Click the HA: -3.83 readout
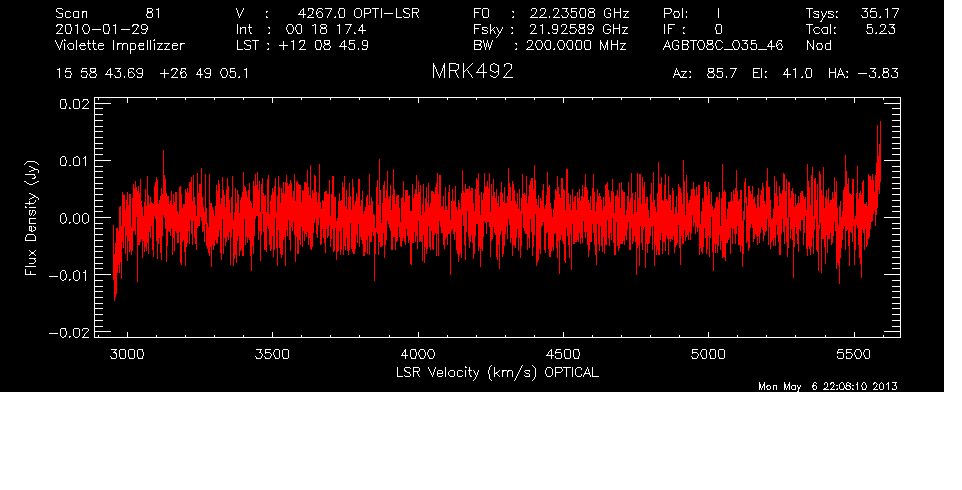This screenshot has width=962, height=490. tap(863, 74)
